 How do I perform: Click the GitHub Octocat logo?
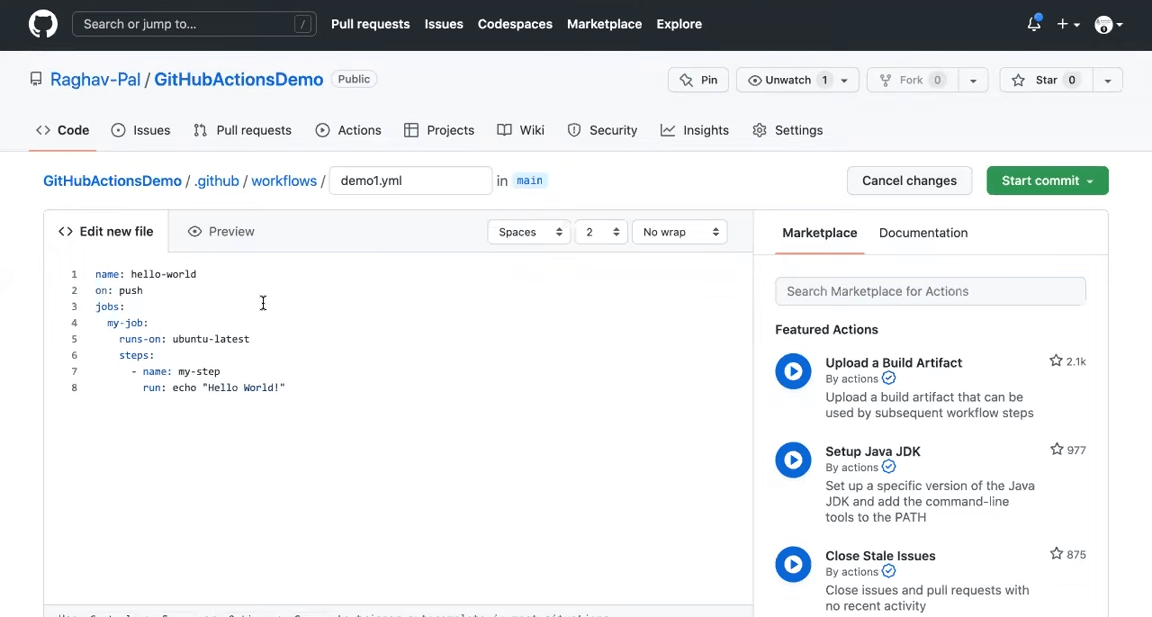pos(43,24)
